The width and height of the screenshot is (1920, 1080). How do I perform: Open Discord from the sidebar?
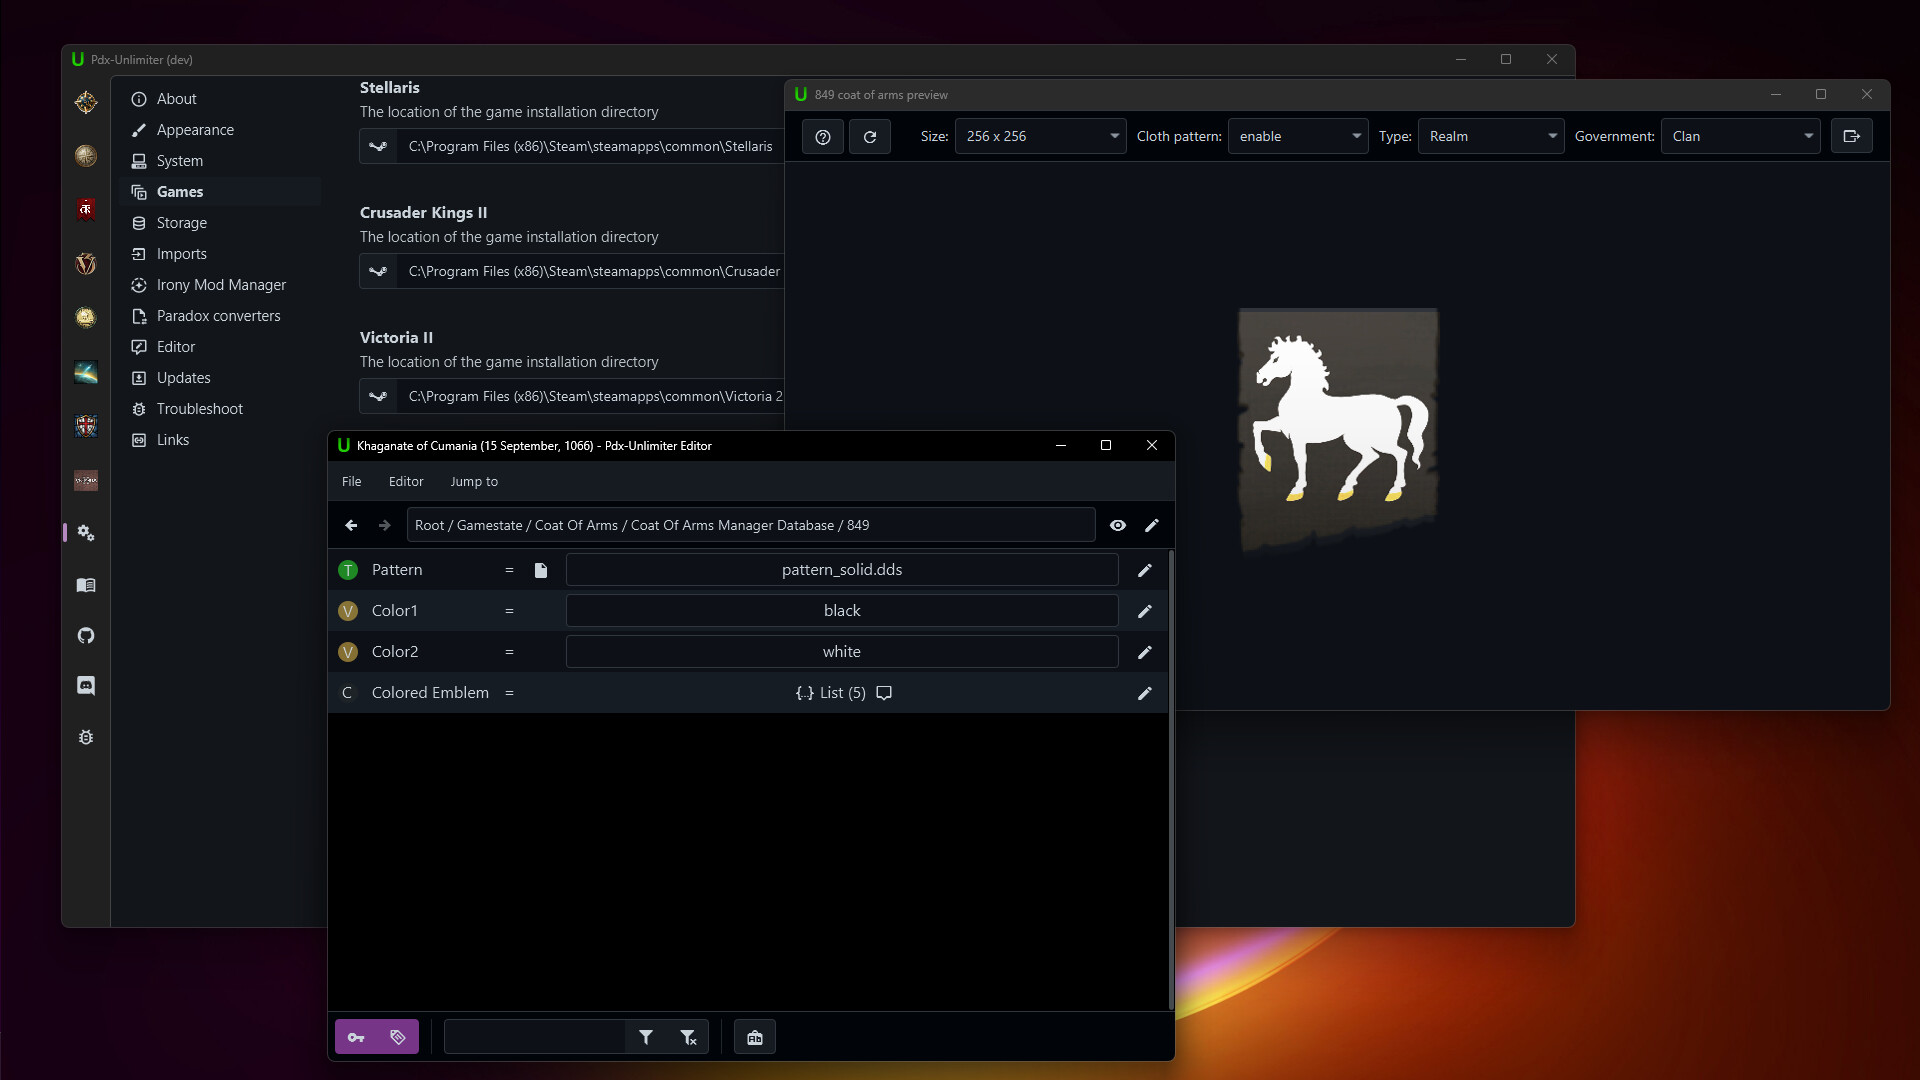[x=86, y=686]
